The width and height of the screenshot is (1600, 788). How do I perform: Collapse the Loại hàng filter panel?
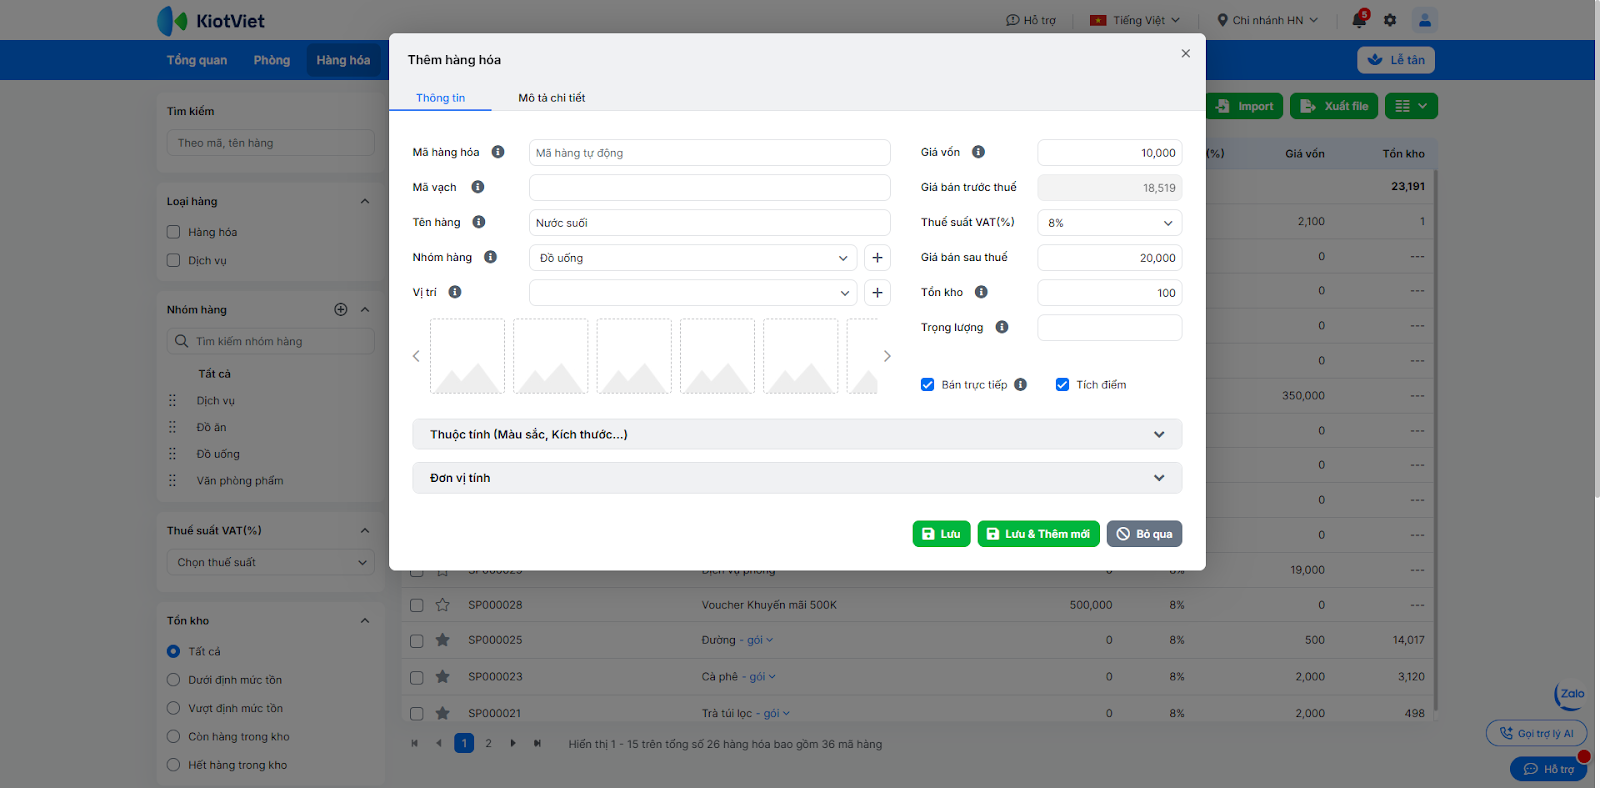tap(365, 201)
